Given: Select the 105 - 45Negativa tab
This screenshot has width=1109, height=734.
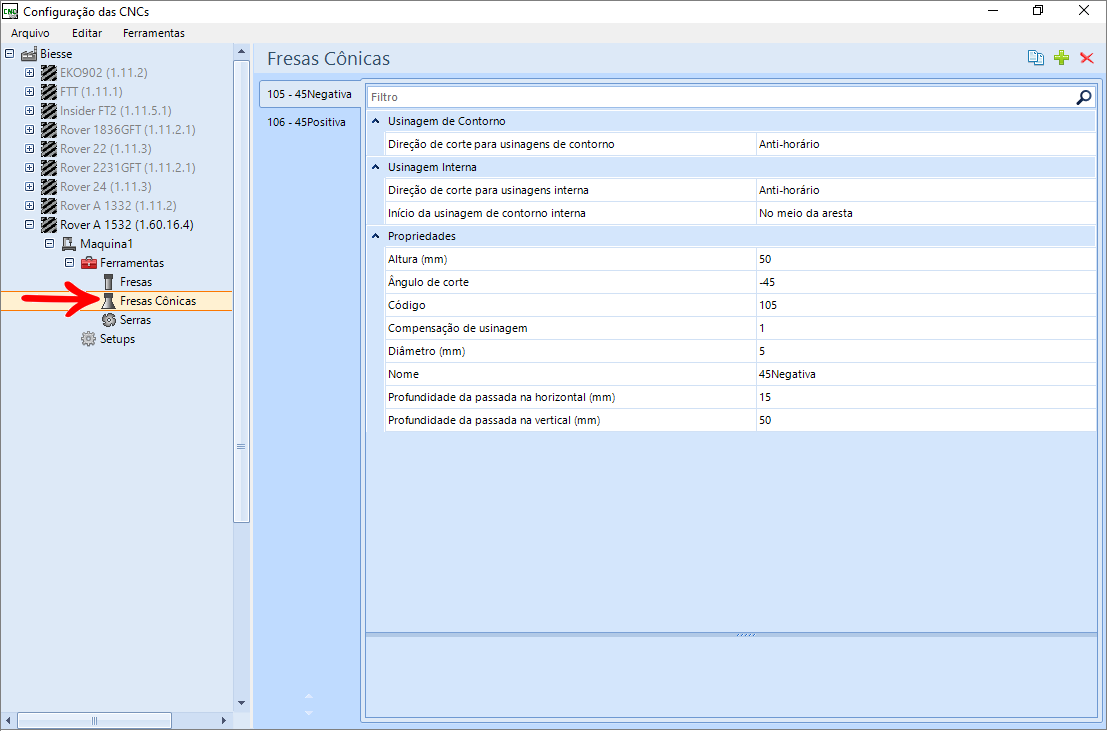Looking at the screenshot, I should pos(310,94).
